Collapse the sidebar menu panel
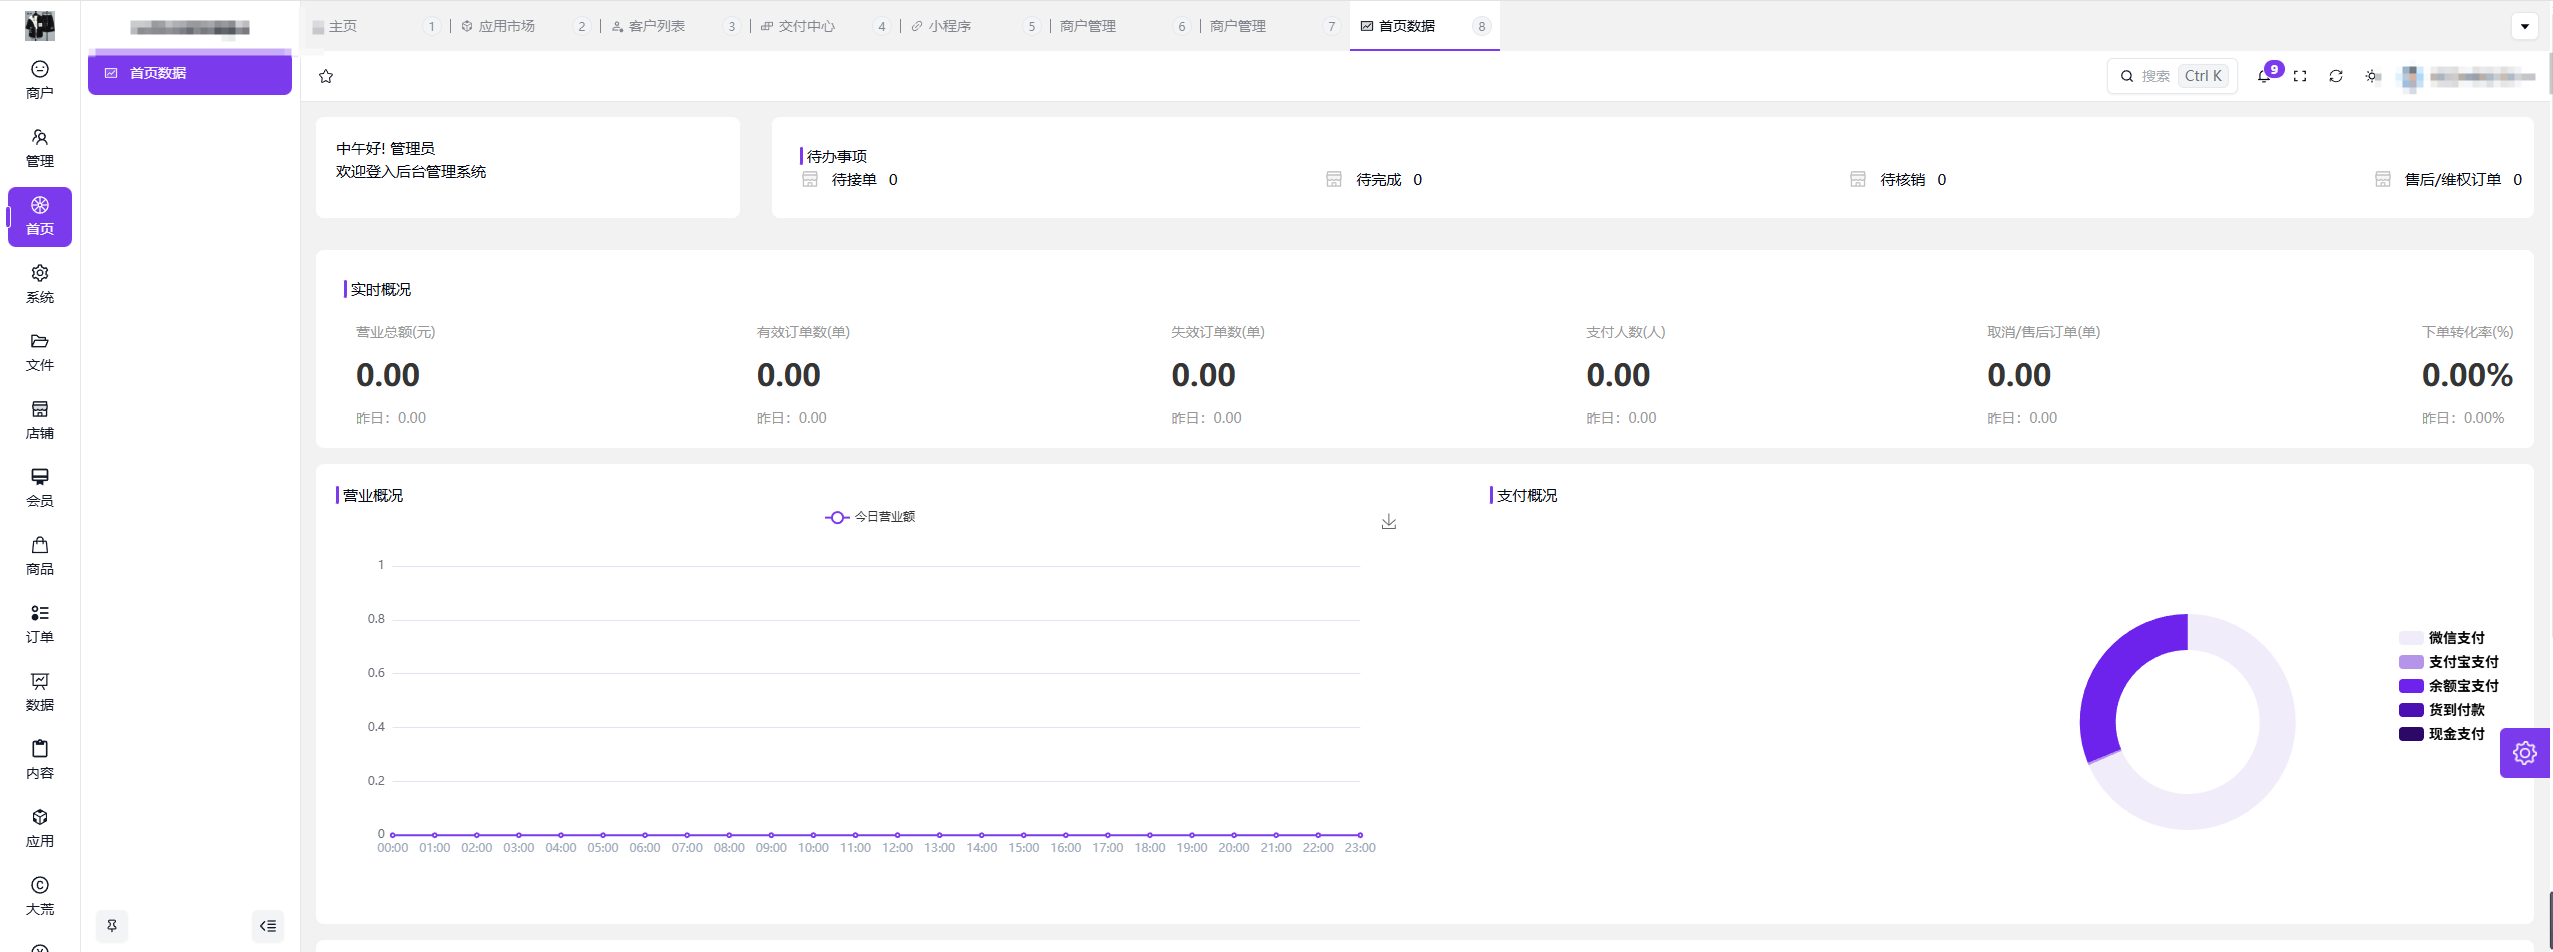 268,926
